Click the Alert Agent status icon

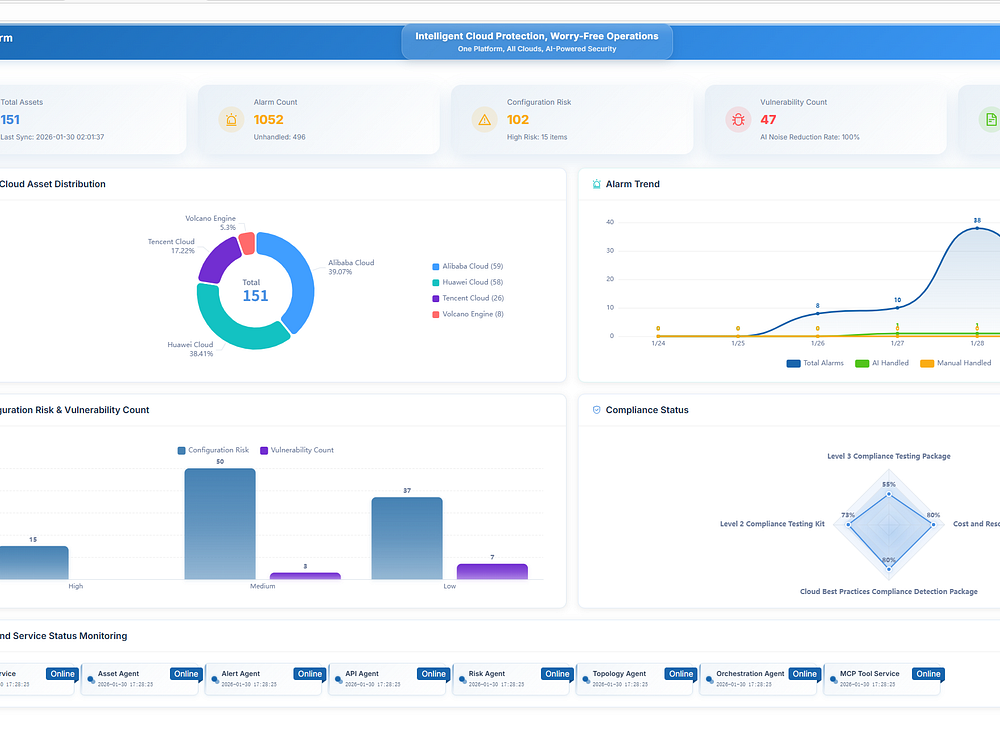[215, 680]
